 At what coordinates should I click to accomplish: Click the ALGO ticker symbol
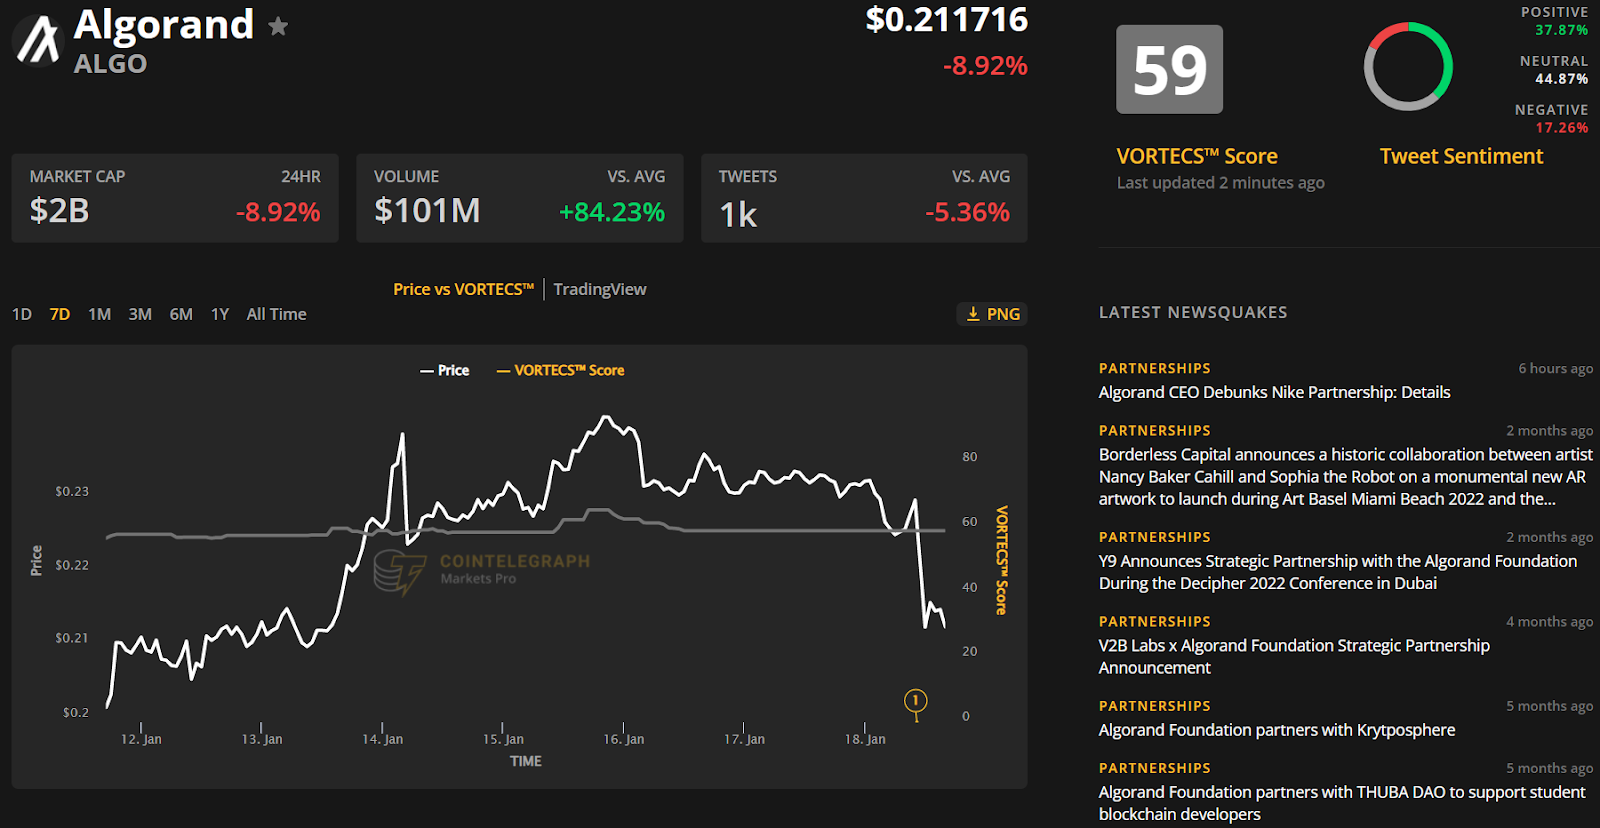tap(110, 64)
